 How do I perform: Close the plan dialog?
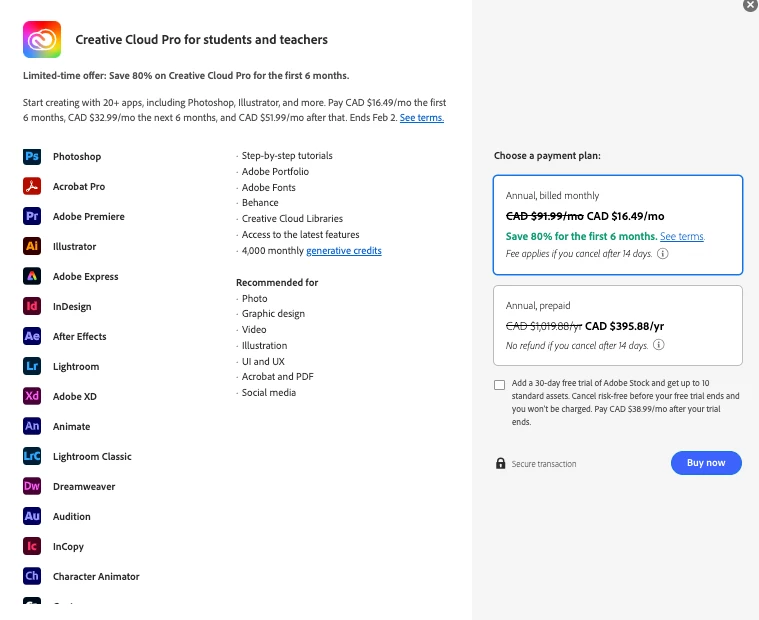click(751, 5)
